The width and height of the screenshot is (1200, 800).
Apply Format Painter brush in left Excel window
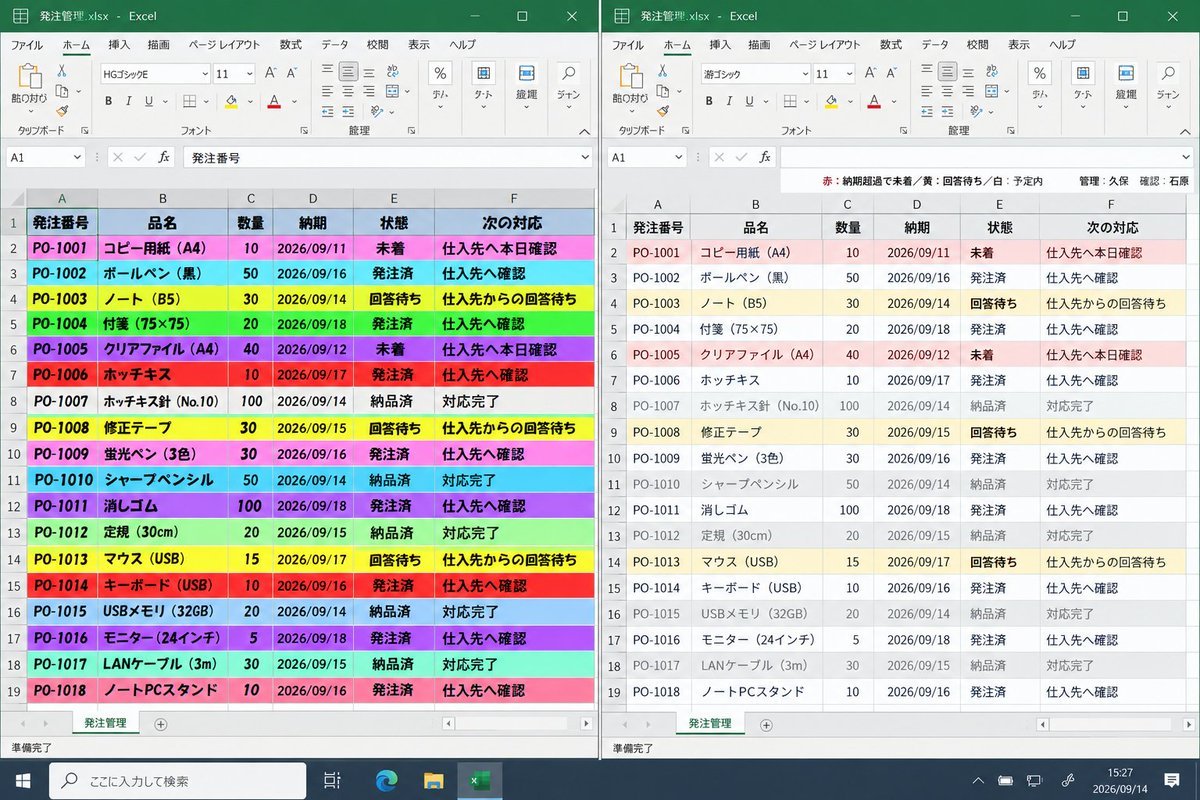pyautogui.click(x=62, y=111)
